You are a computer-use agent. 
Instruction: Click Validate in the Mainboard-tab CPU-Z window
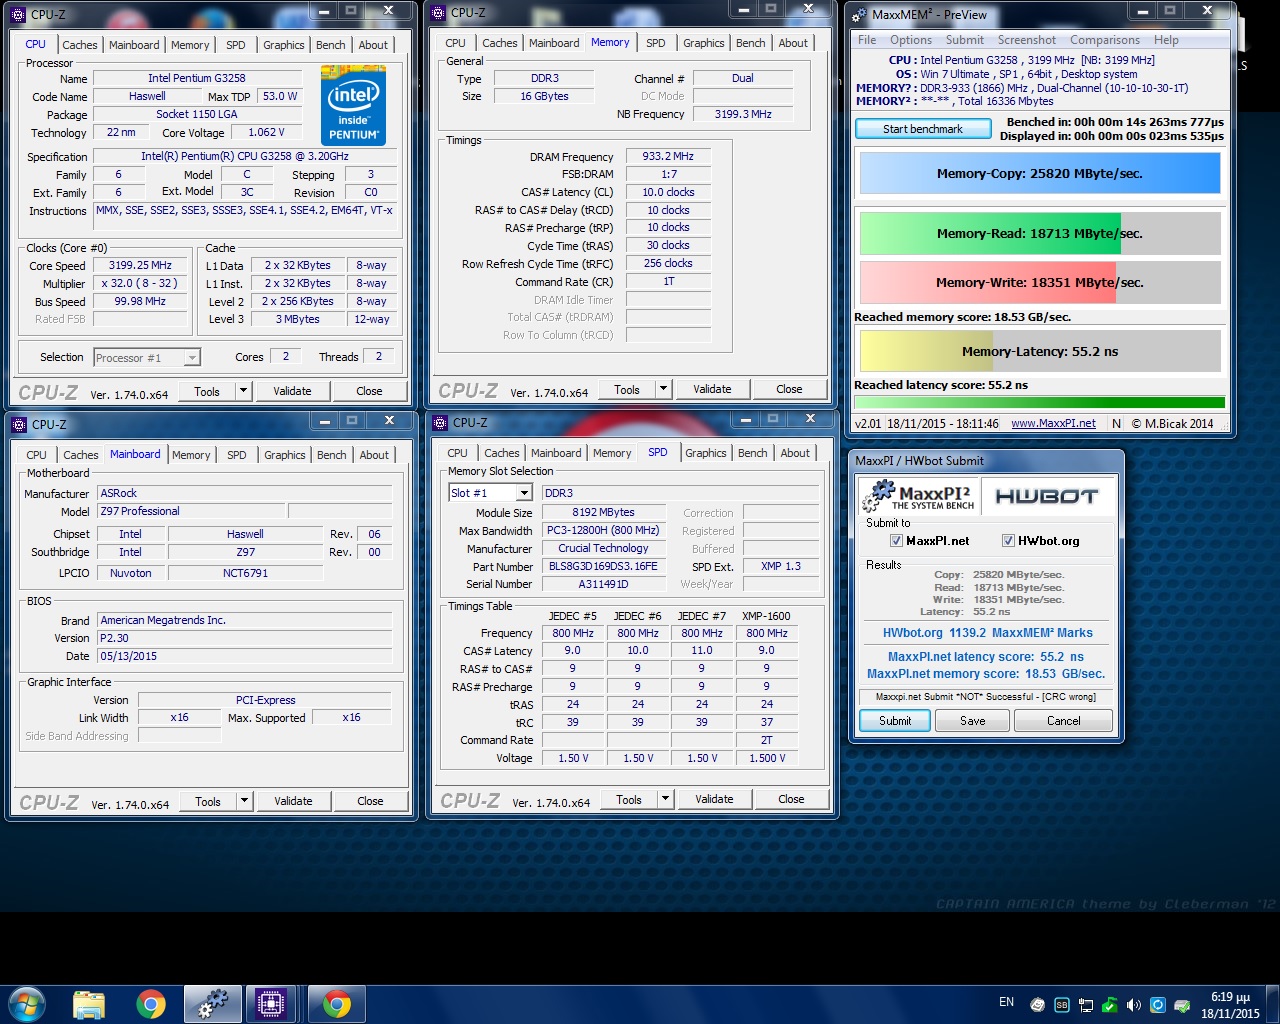[293, 801]
